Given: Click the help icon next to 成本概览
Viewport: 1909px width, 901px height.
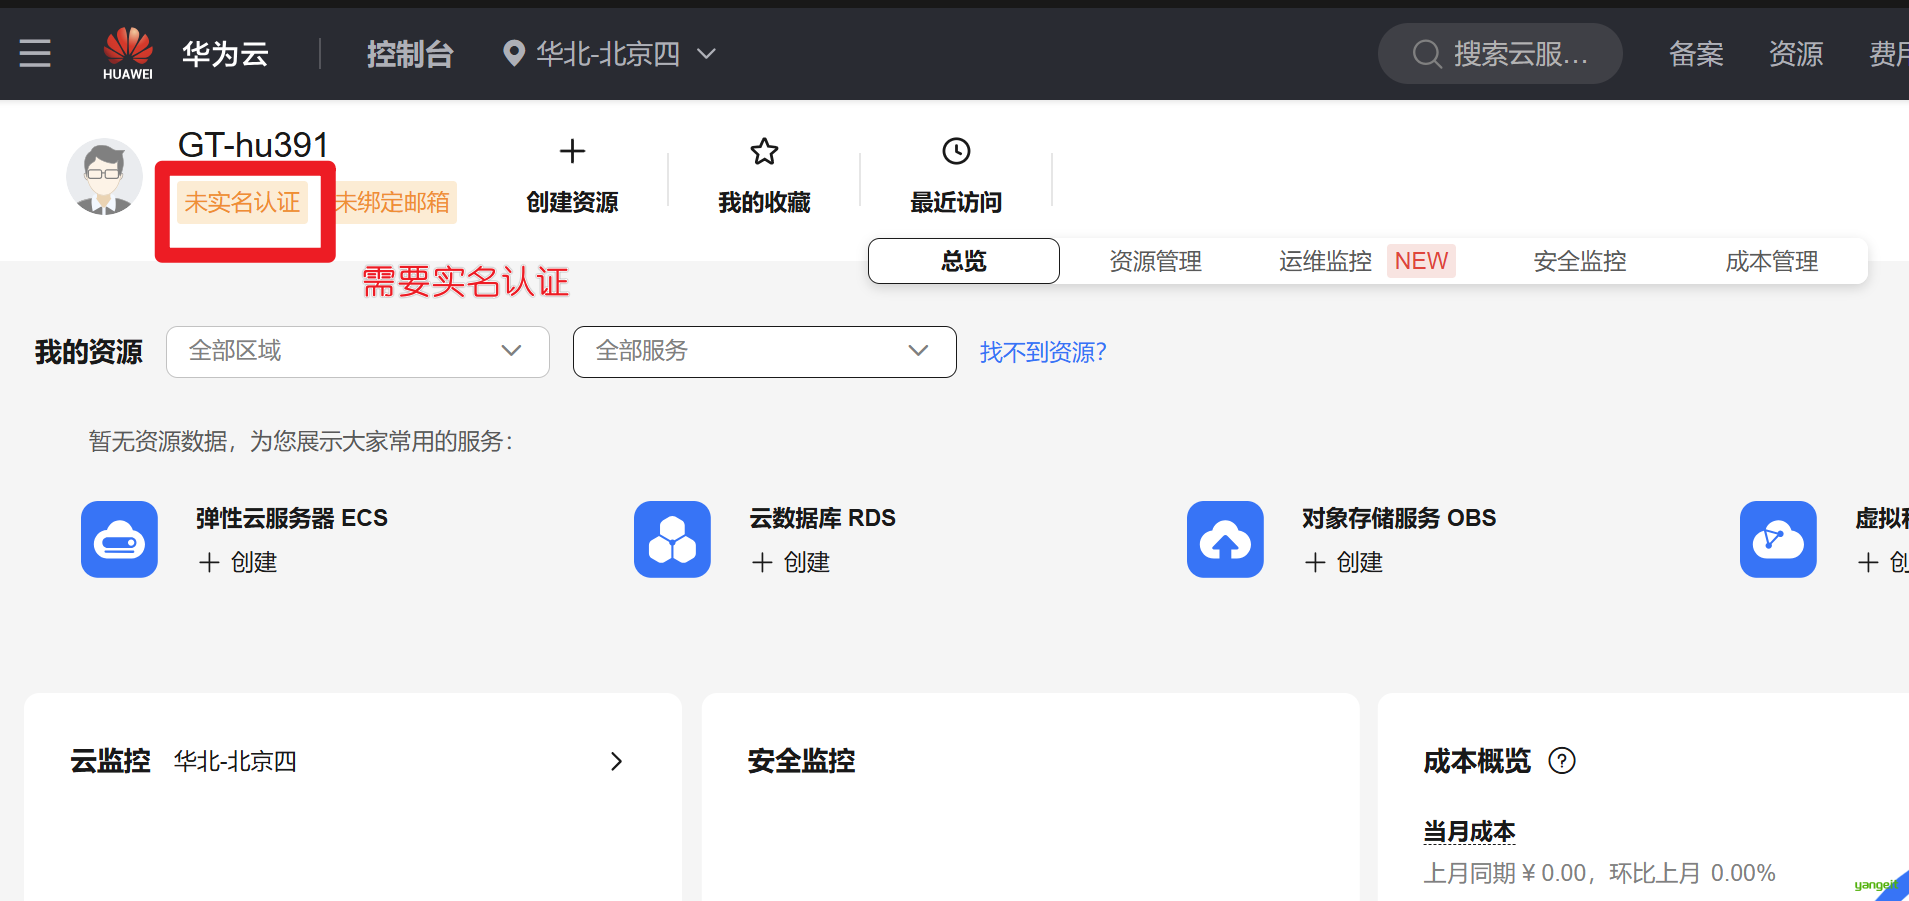Looking at the screenshot, I should [x=1562, y=761].
